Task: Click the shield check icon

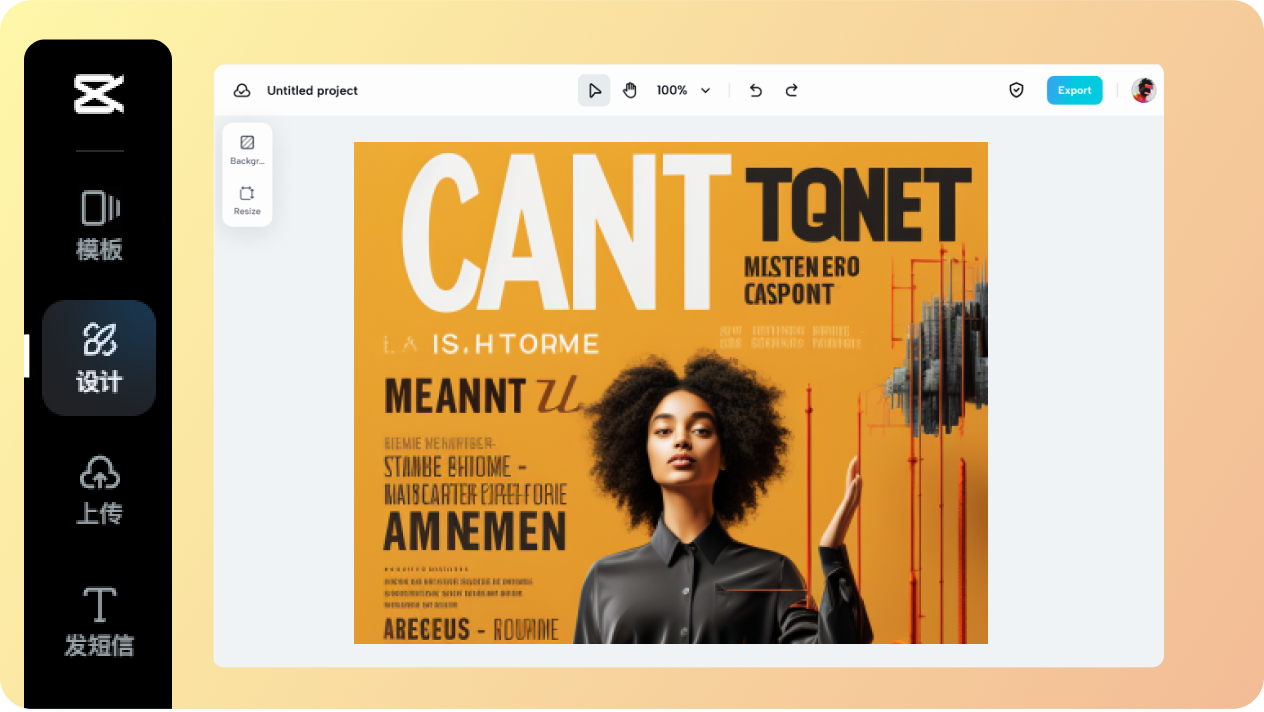Action: click(1016, 90)
